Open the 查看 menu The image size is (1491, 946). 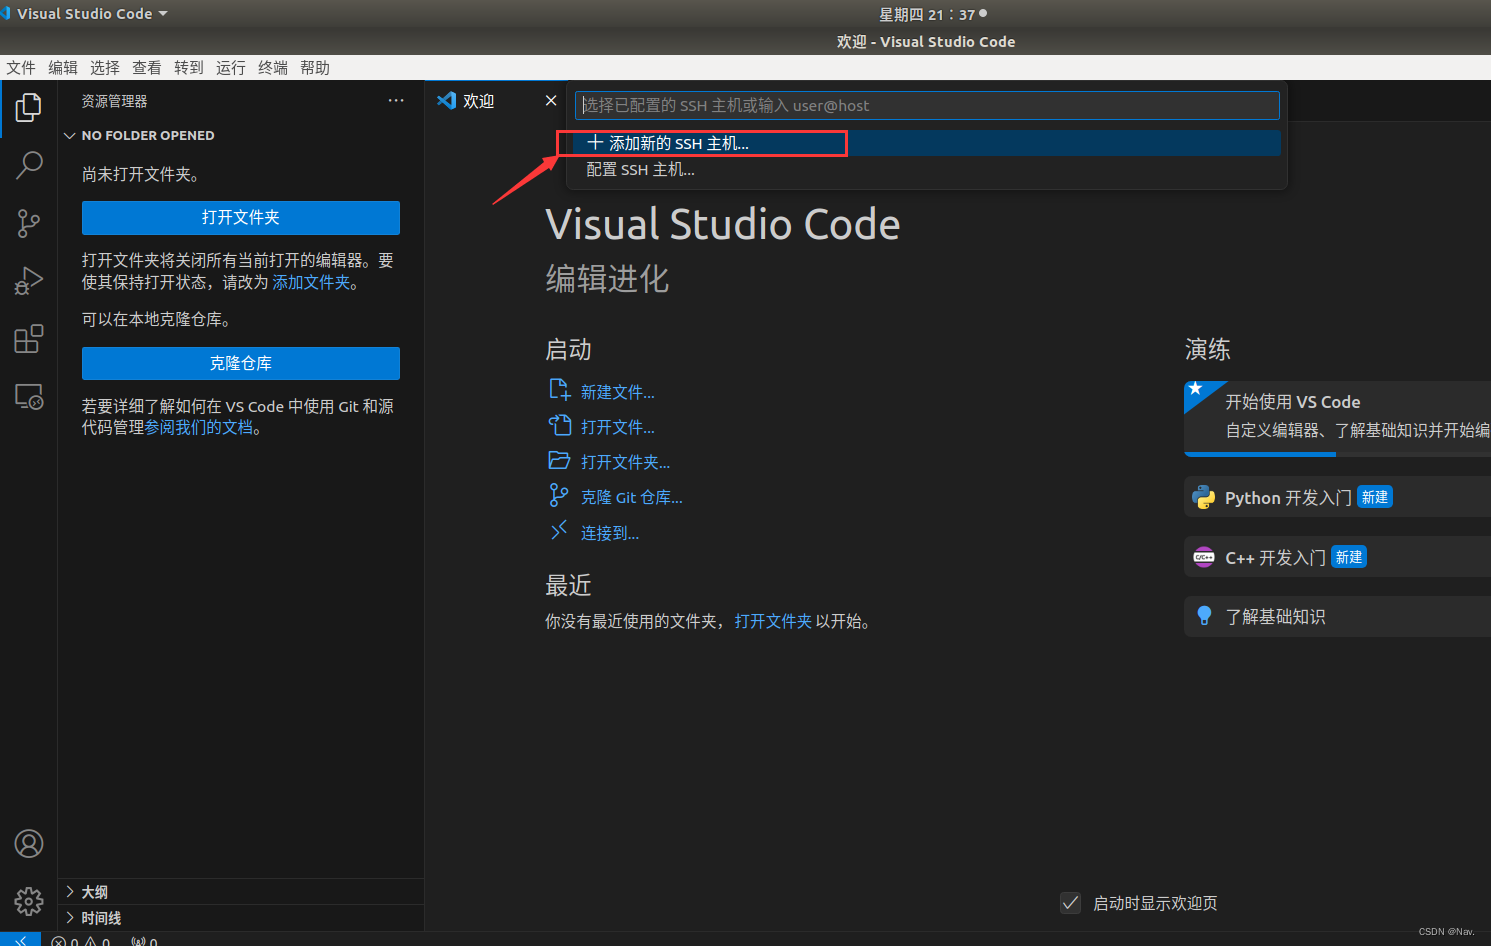(147, 68)
